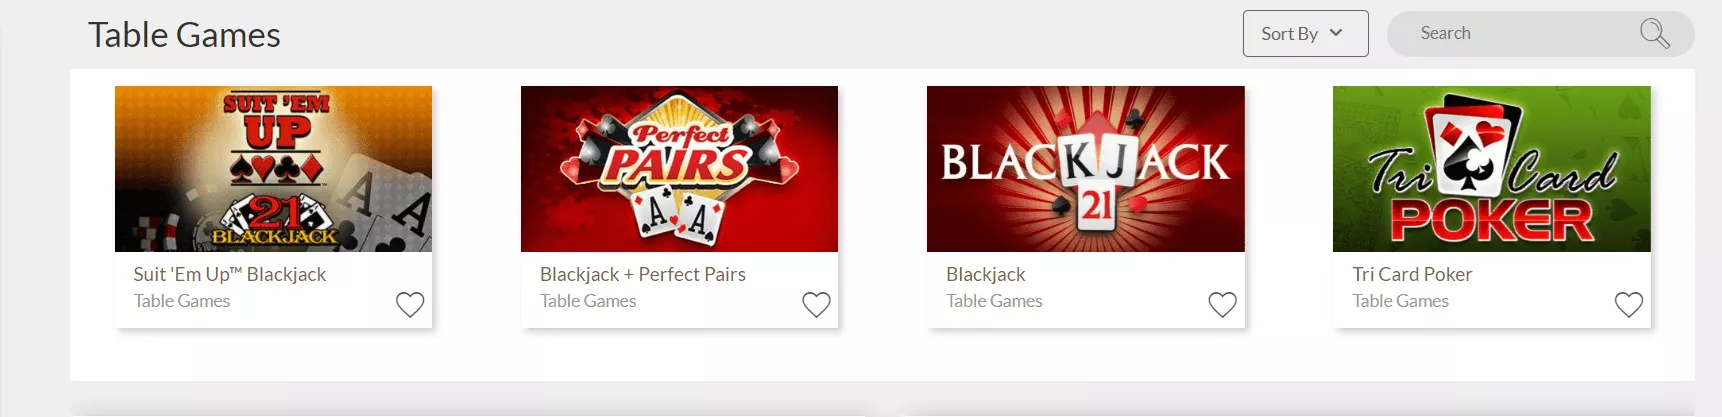The width and height of the screenshot is (1722, 417).
Task: Click the magnifying glass search icon
Action: pos(1654,34)
